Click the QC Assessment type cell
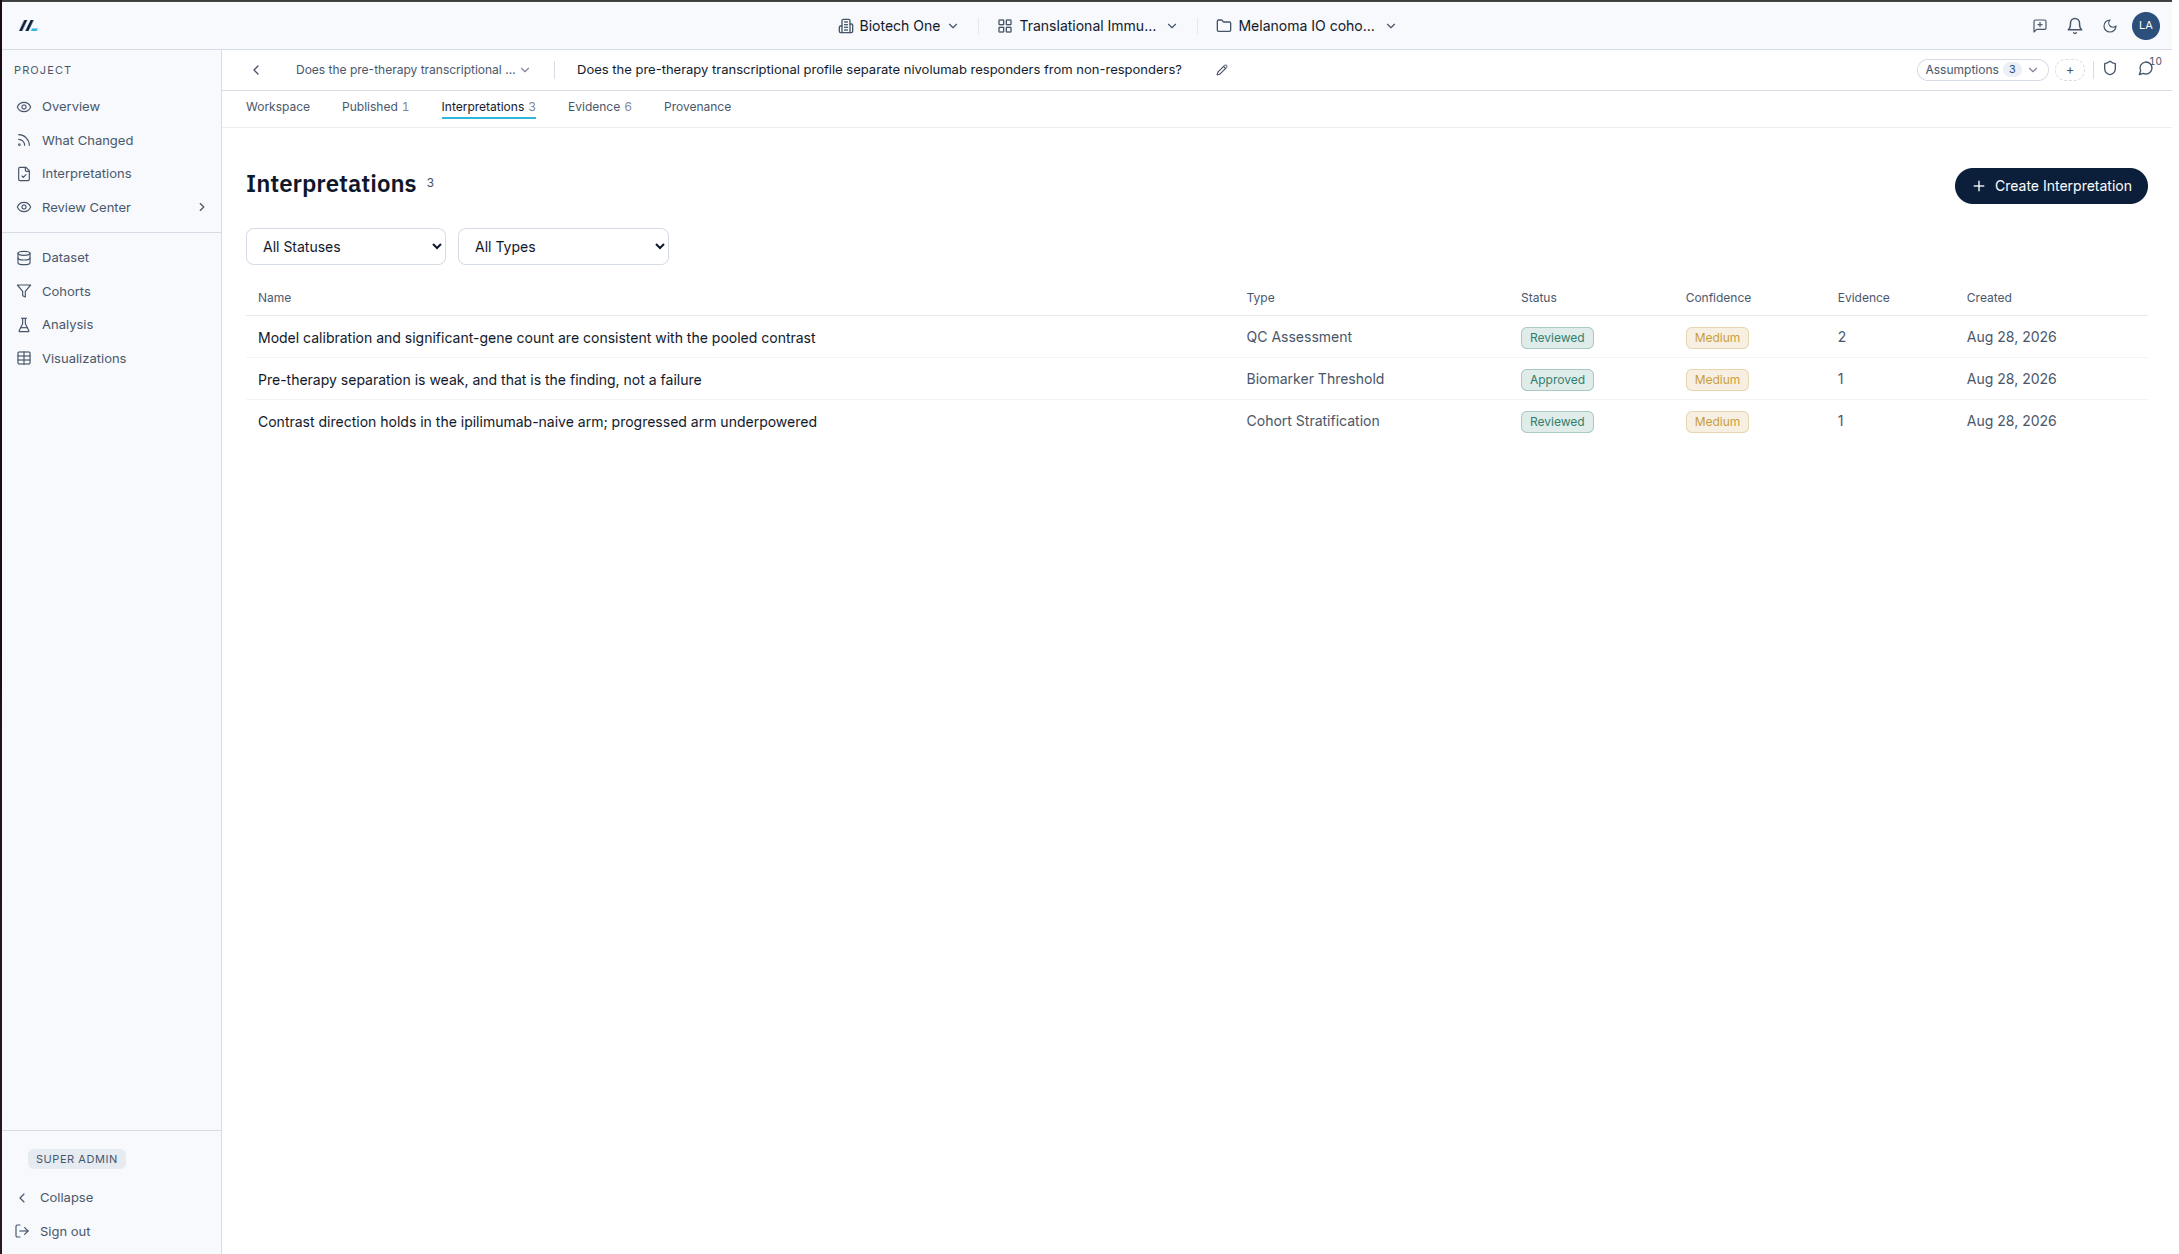Image resolution: width=2179 pixels, height=1254 pixels. 1299,338
